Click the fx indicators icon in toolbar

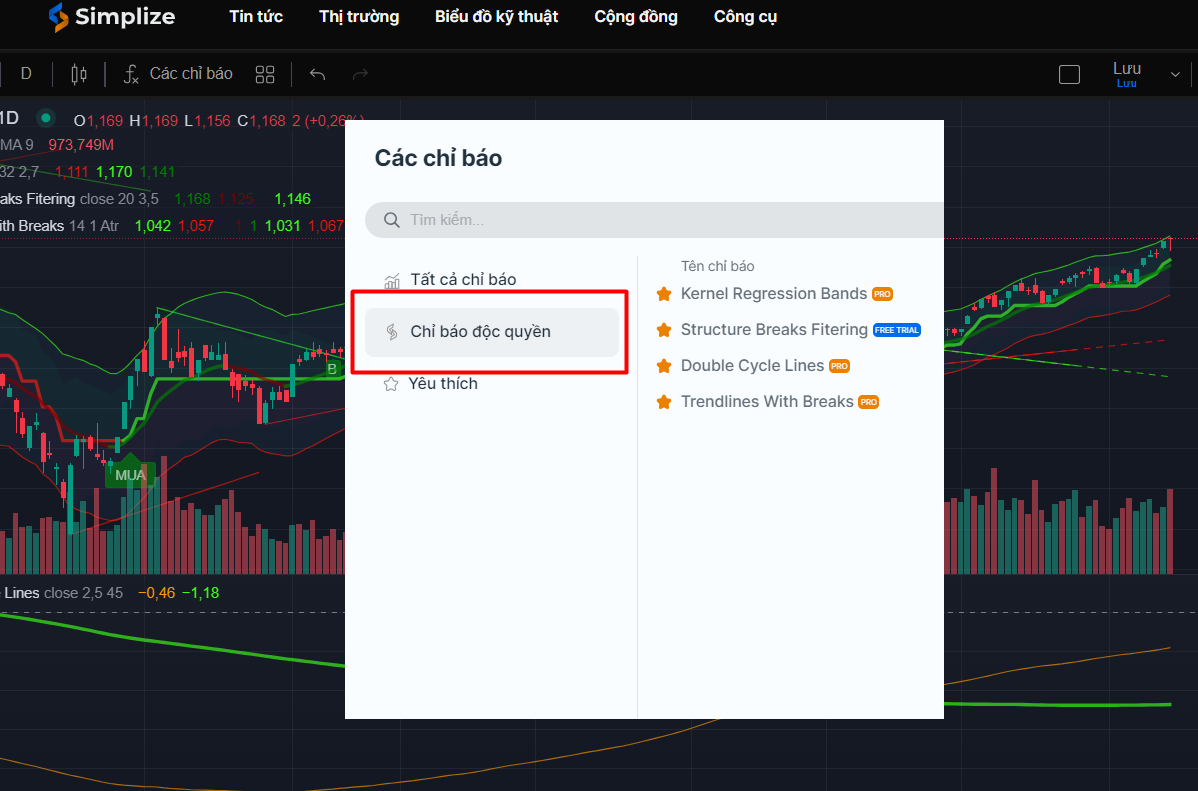(x=131, y=74)
